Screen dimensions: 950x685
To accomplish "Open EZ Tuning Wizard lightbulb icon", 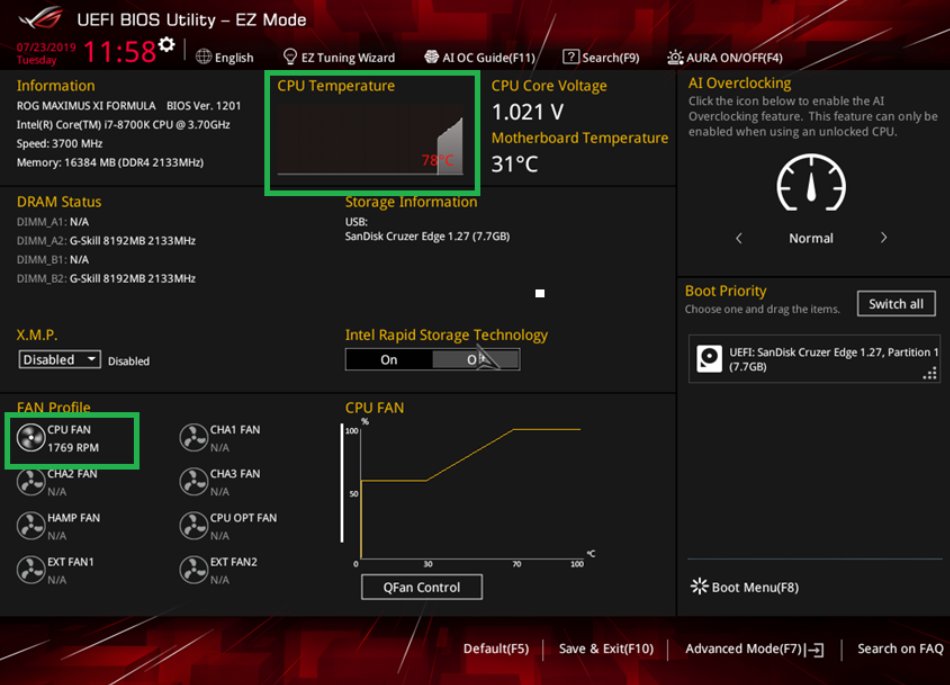I will point(290,57).
